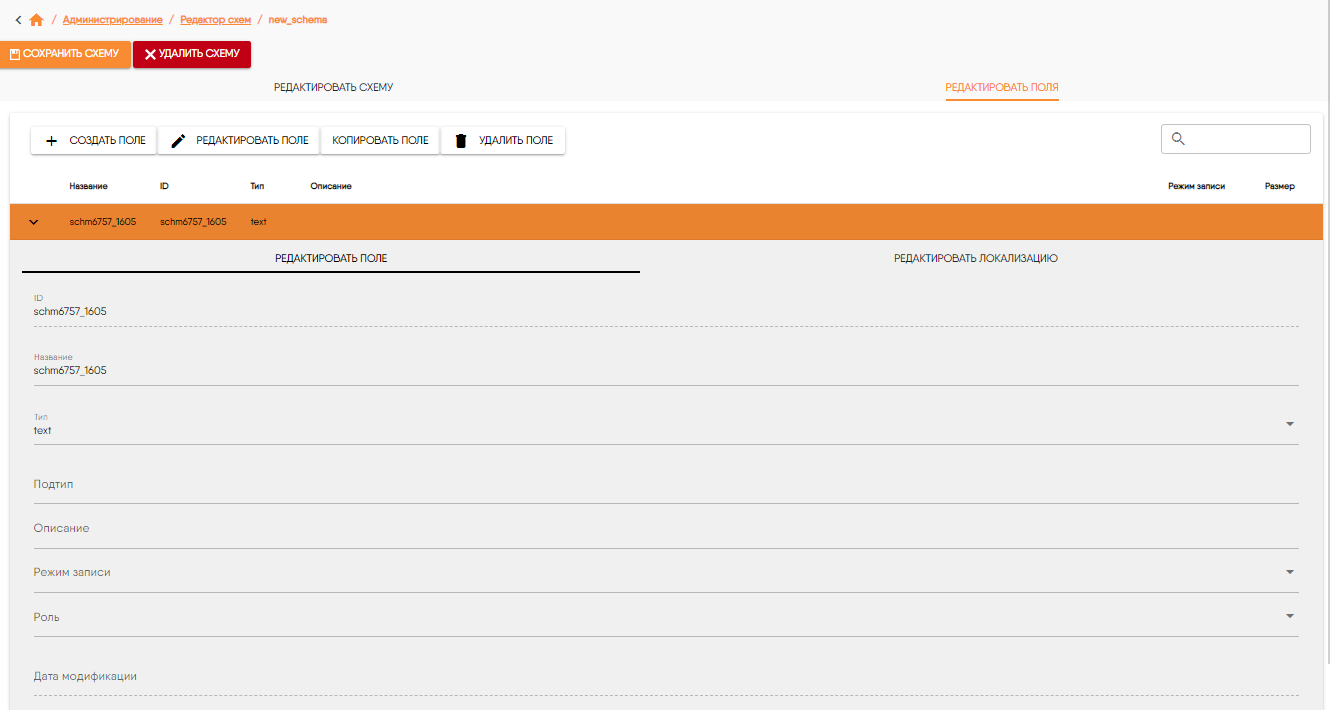Open Редактировать поле inner tab

[x=331, y=258]
